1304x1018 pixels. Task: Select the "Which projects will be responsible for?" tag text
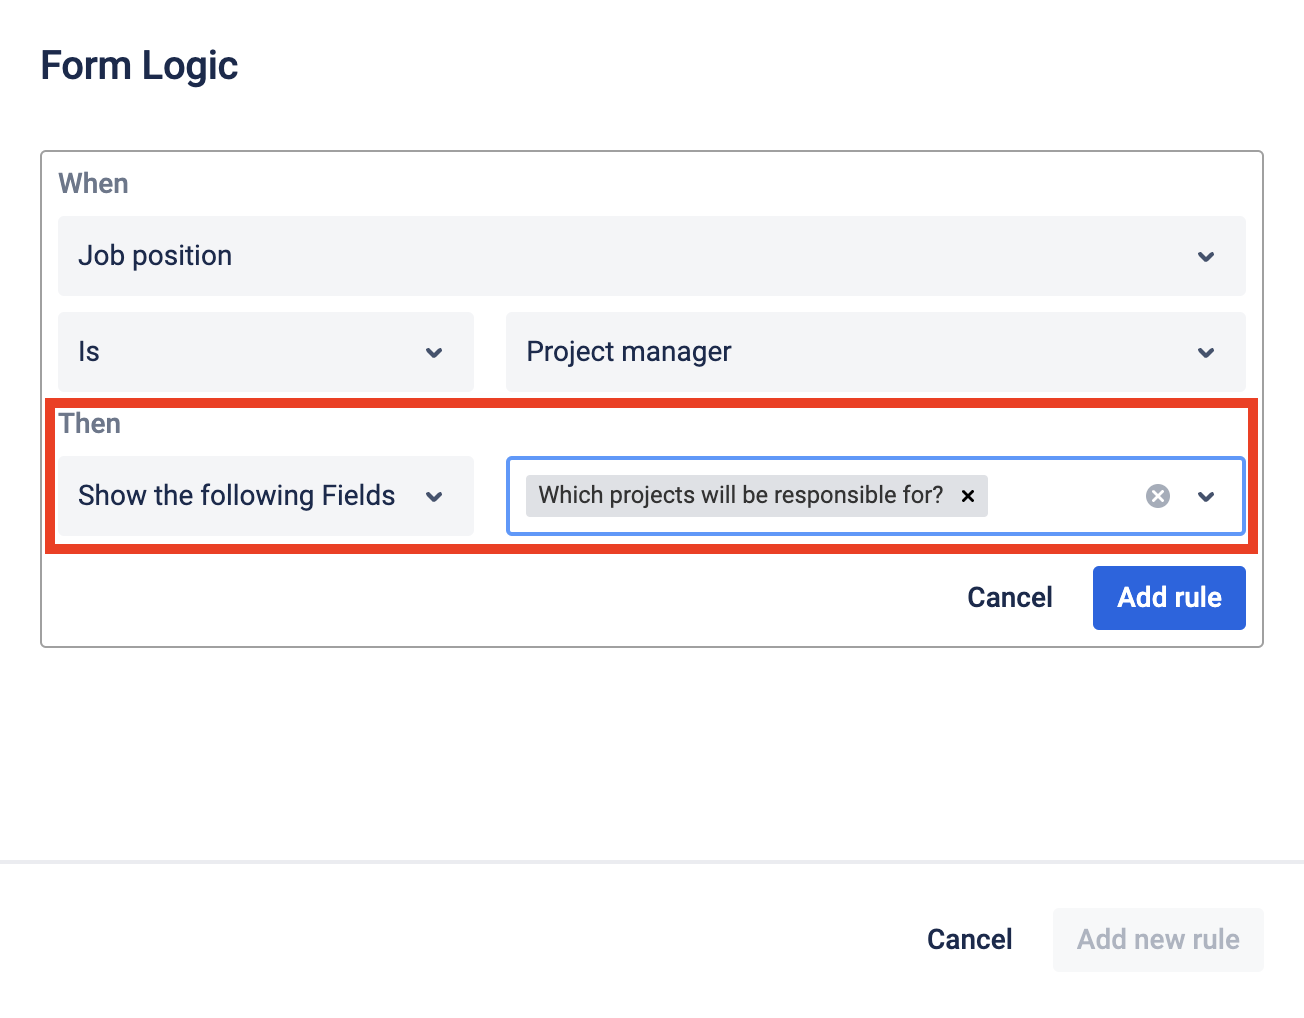pyautogui.click(x=740, y=496)
